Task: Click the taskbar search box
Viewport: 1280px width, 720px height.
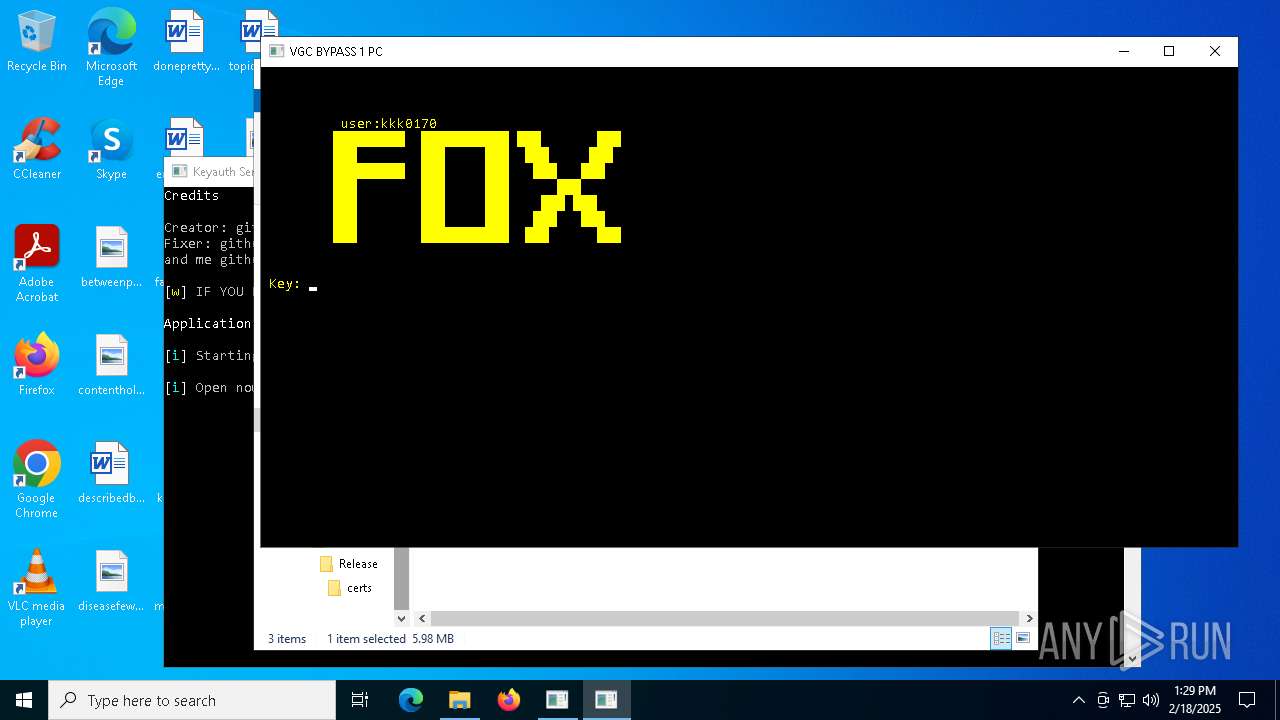Action: coord(192,700)
